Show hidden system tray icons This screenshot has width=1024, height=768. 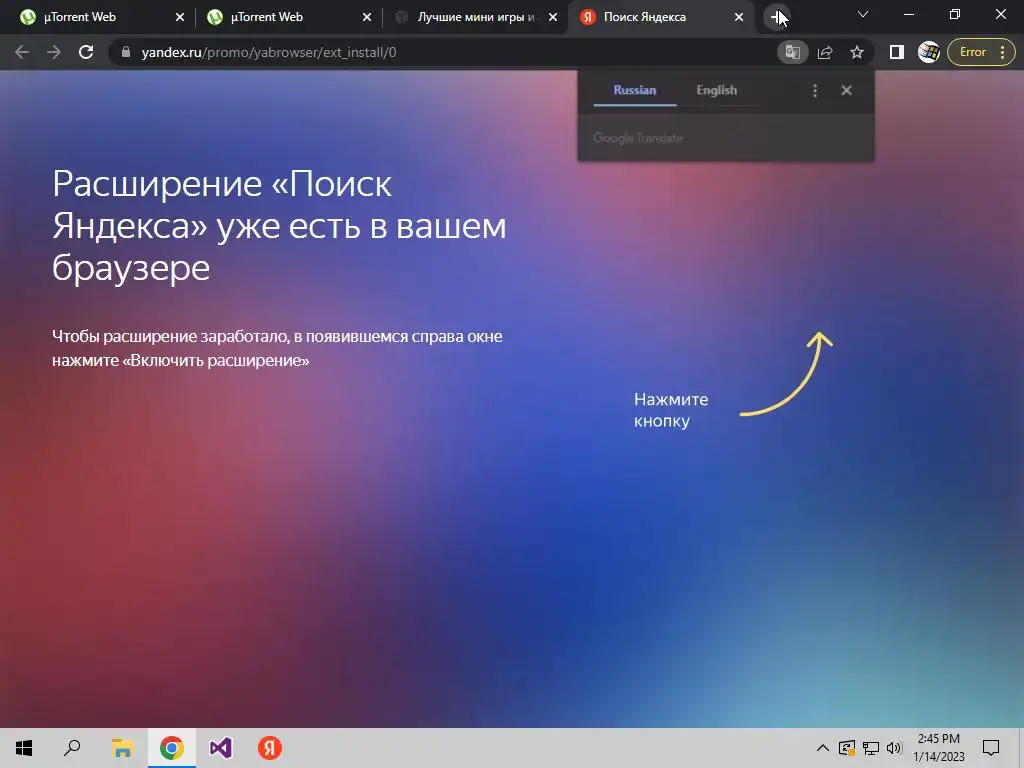click(823, 748)
